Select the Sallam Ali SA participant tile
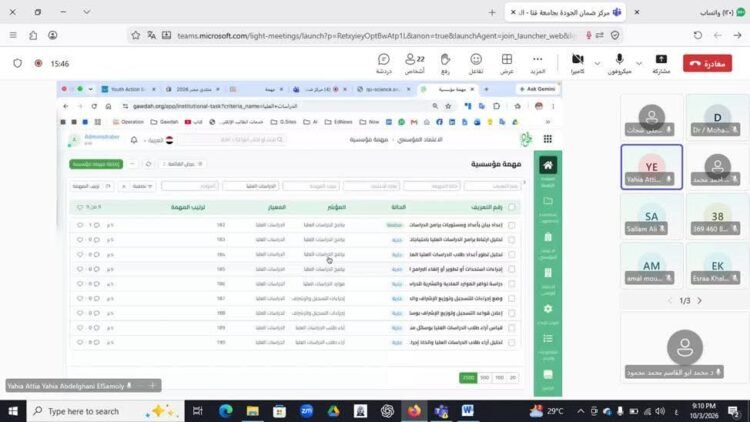This screenshot has width=750, height=422. (651, 216)
